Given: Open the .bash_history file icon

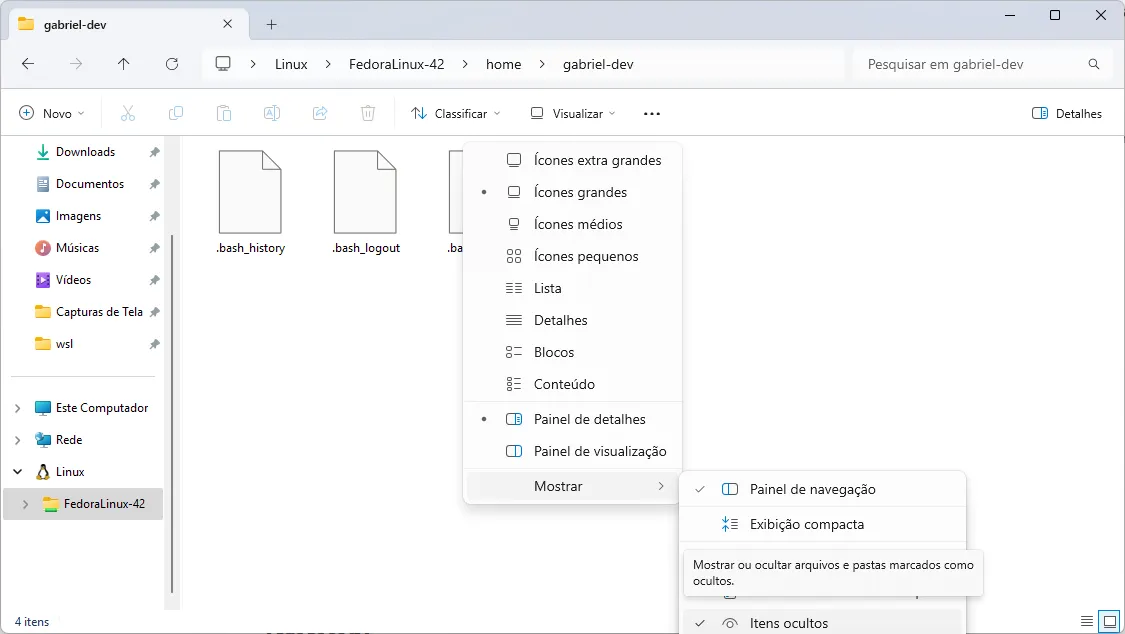Looking at the screenshot, I should (x=250, y=192).
